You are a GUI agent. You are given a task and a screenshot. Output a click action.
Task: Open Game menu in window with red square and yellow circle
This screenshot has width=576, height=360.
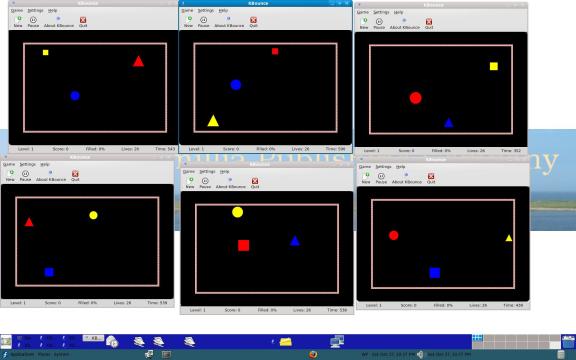(189, 172)
